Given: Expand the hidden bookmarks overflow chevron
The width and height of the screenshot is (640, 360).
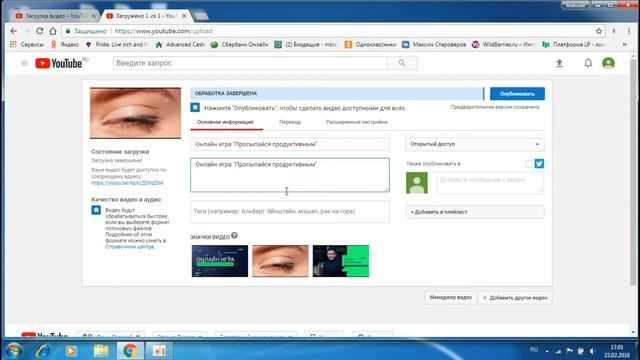Looking at the screenshot, I should click(624, 44).
